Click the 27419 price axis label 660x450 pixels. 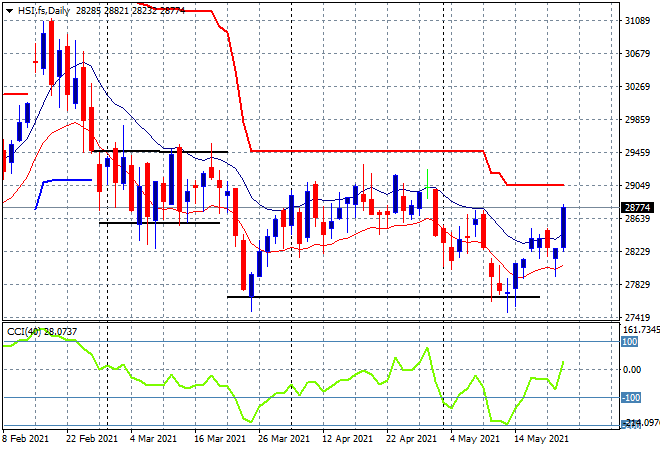[x=637, y=317]
